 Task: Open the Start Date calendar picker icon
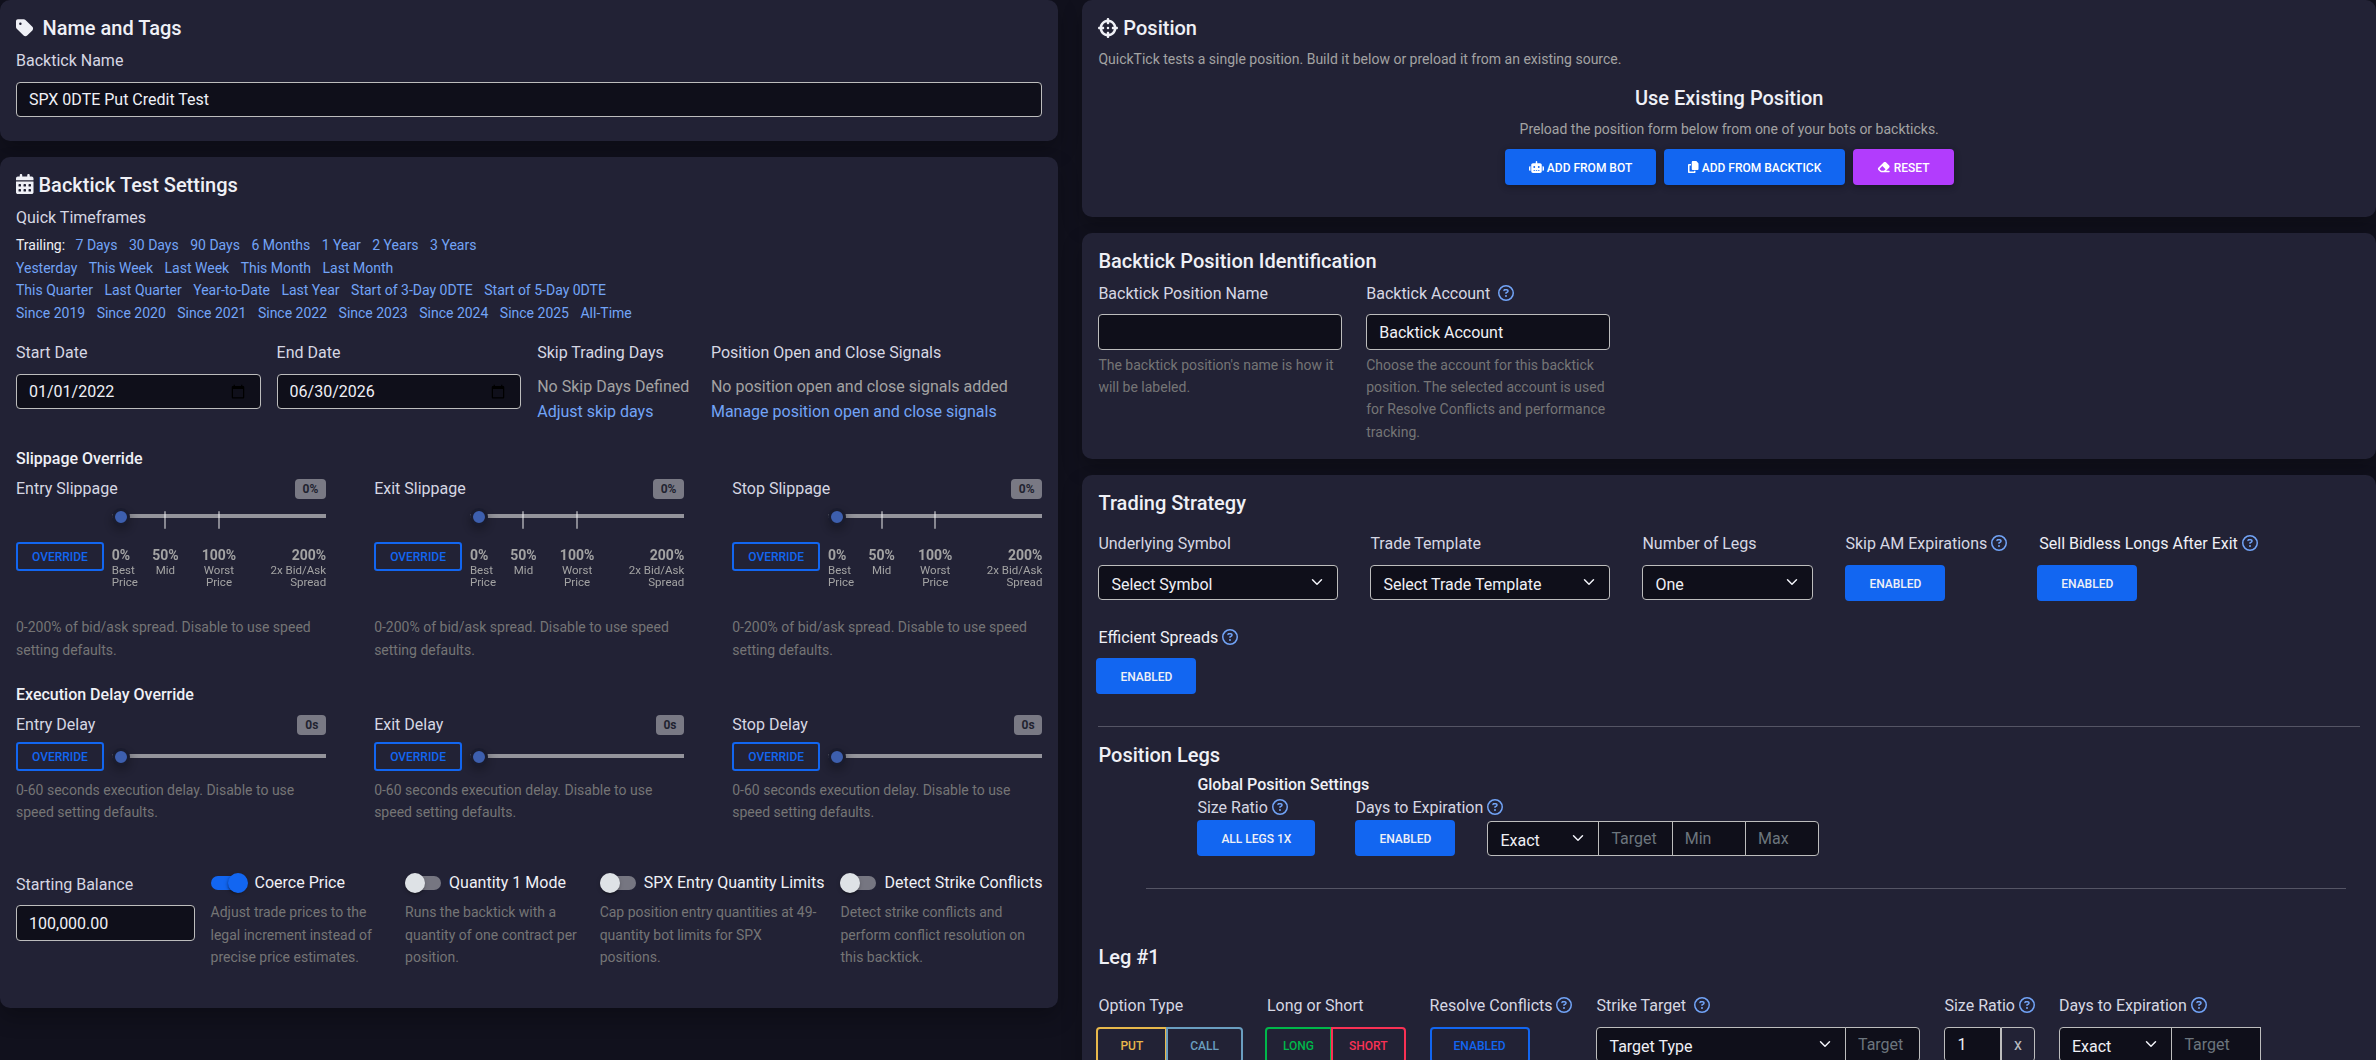coord(238,391)
